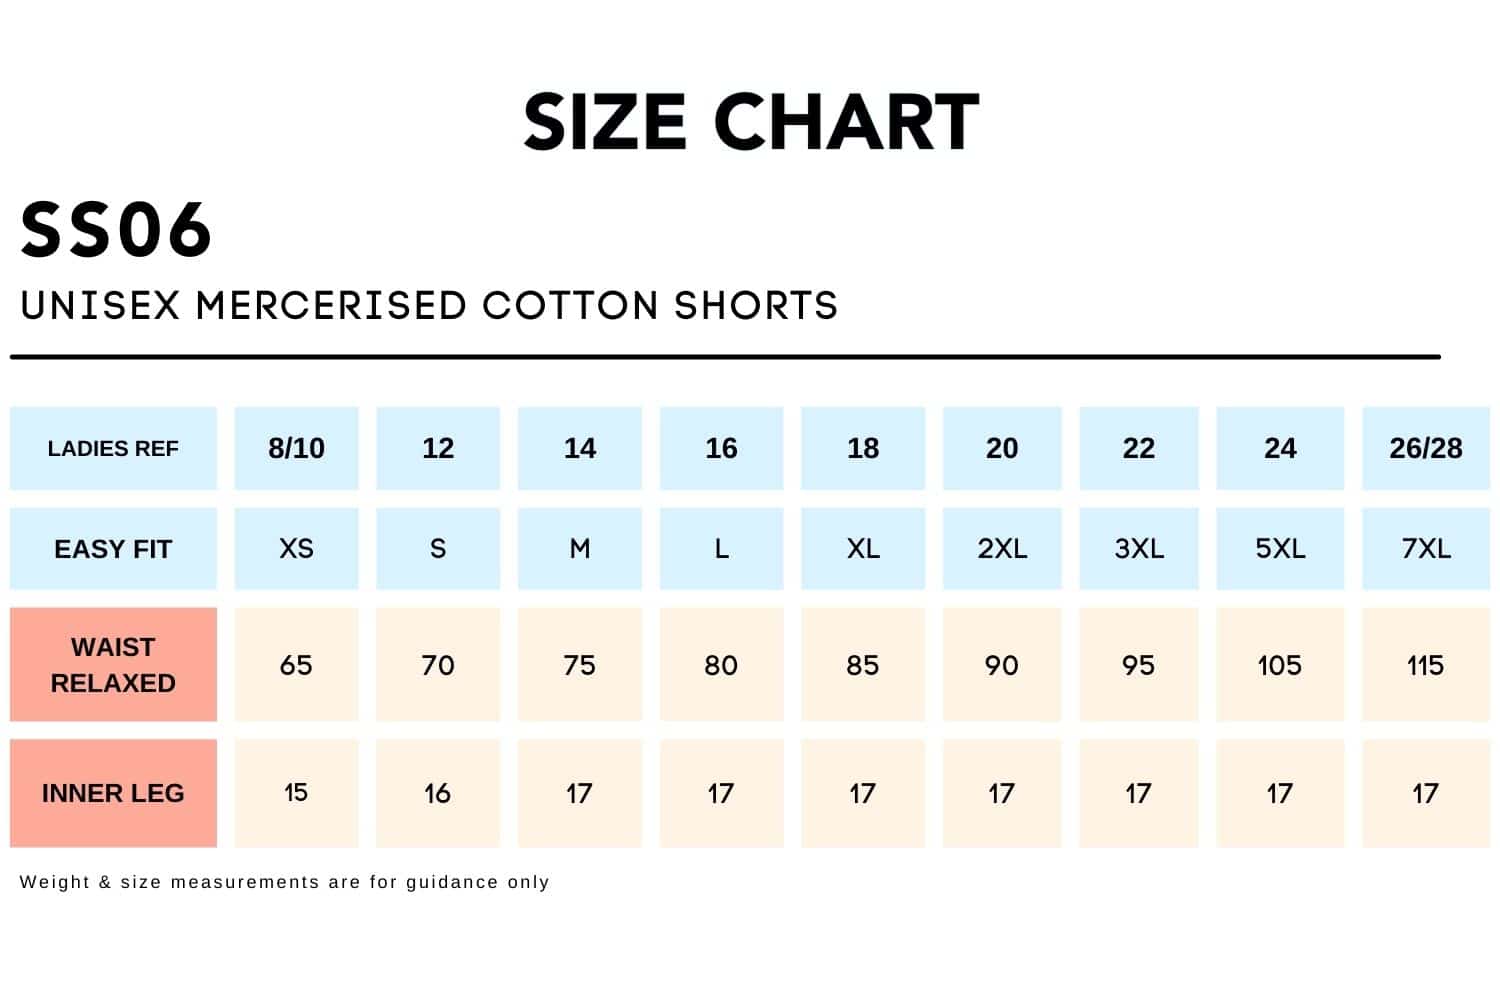1500x1000 pixels.
Task: Select the 26/28 ladies size cell
Action: pyautogui.click(x=1425, y=448)
